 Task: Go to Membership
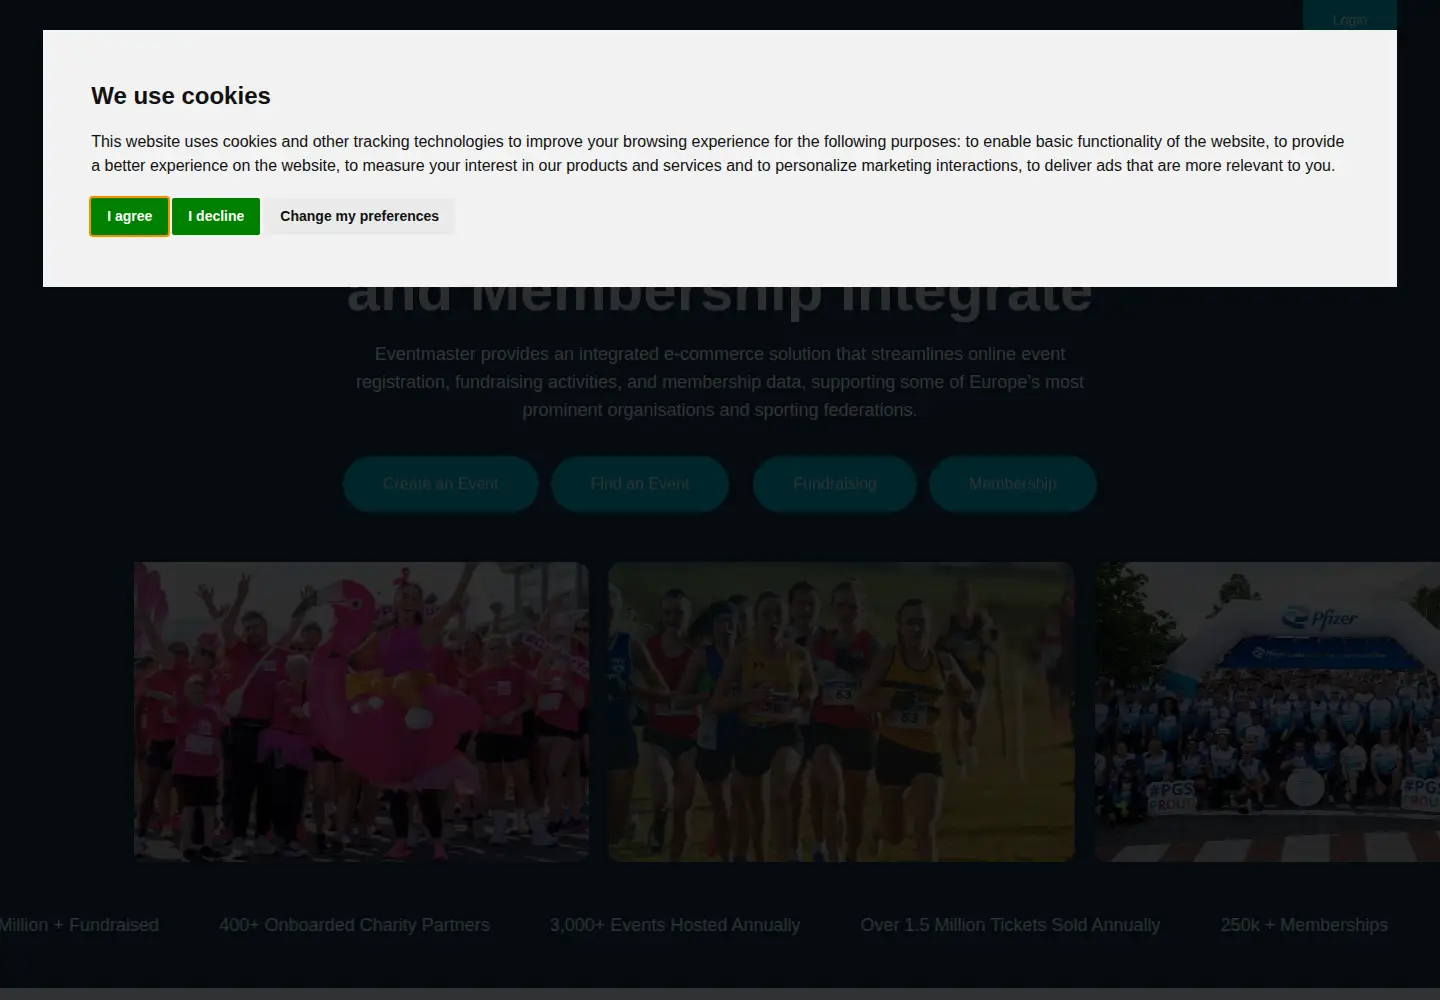[1013, 484]
